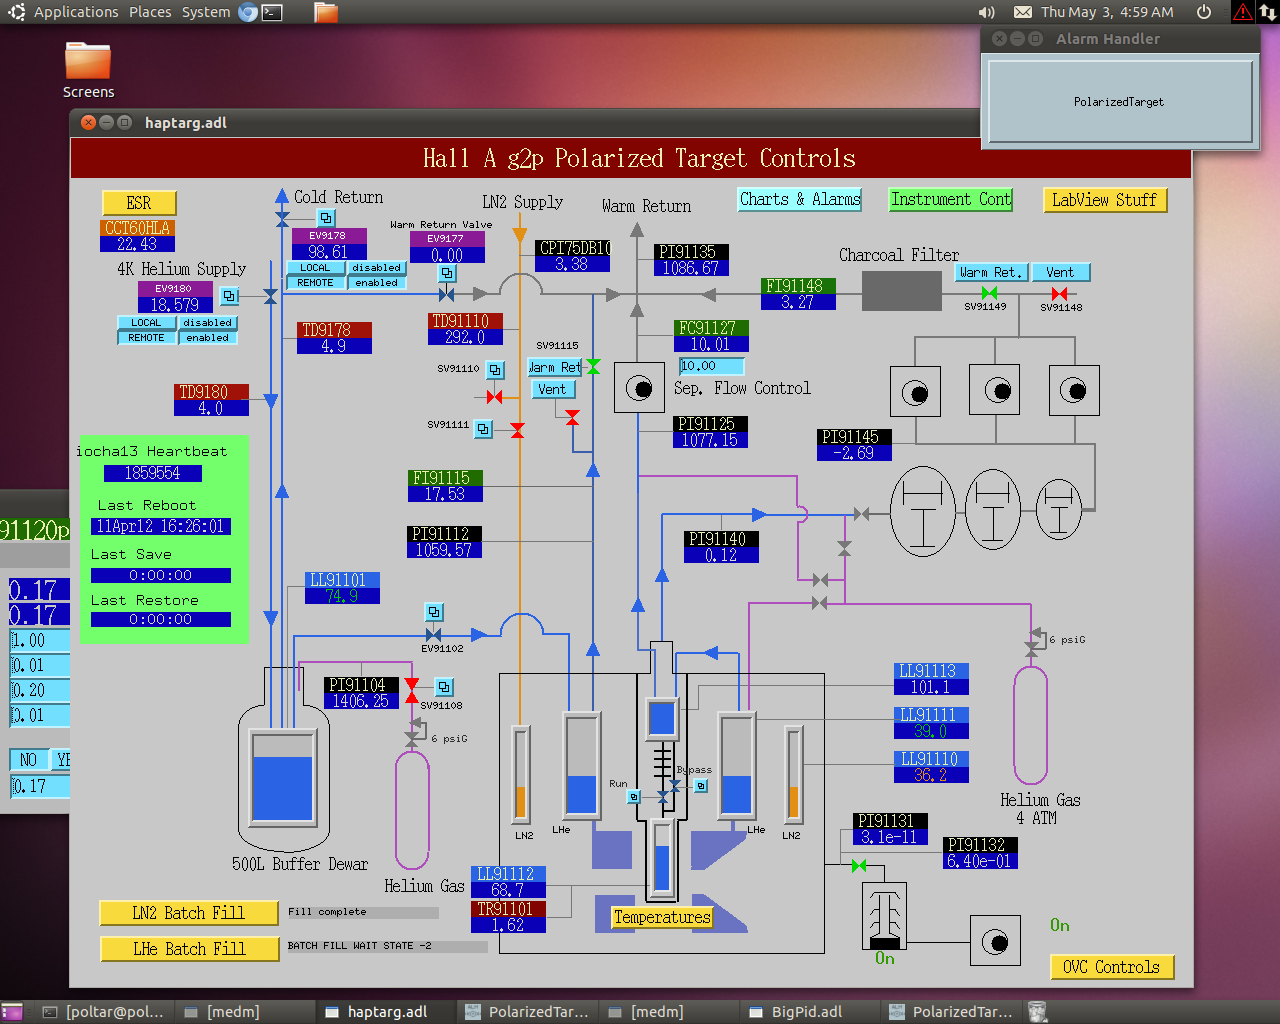
Task: Open the EV9178 related display icon
Action: point(326,218)
